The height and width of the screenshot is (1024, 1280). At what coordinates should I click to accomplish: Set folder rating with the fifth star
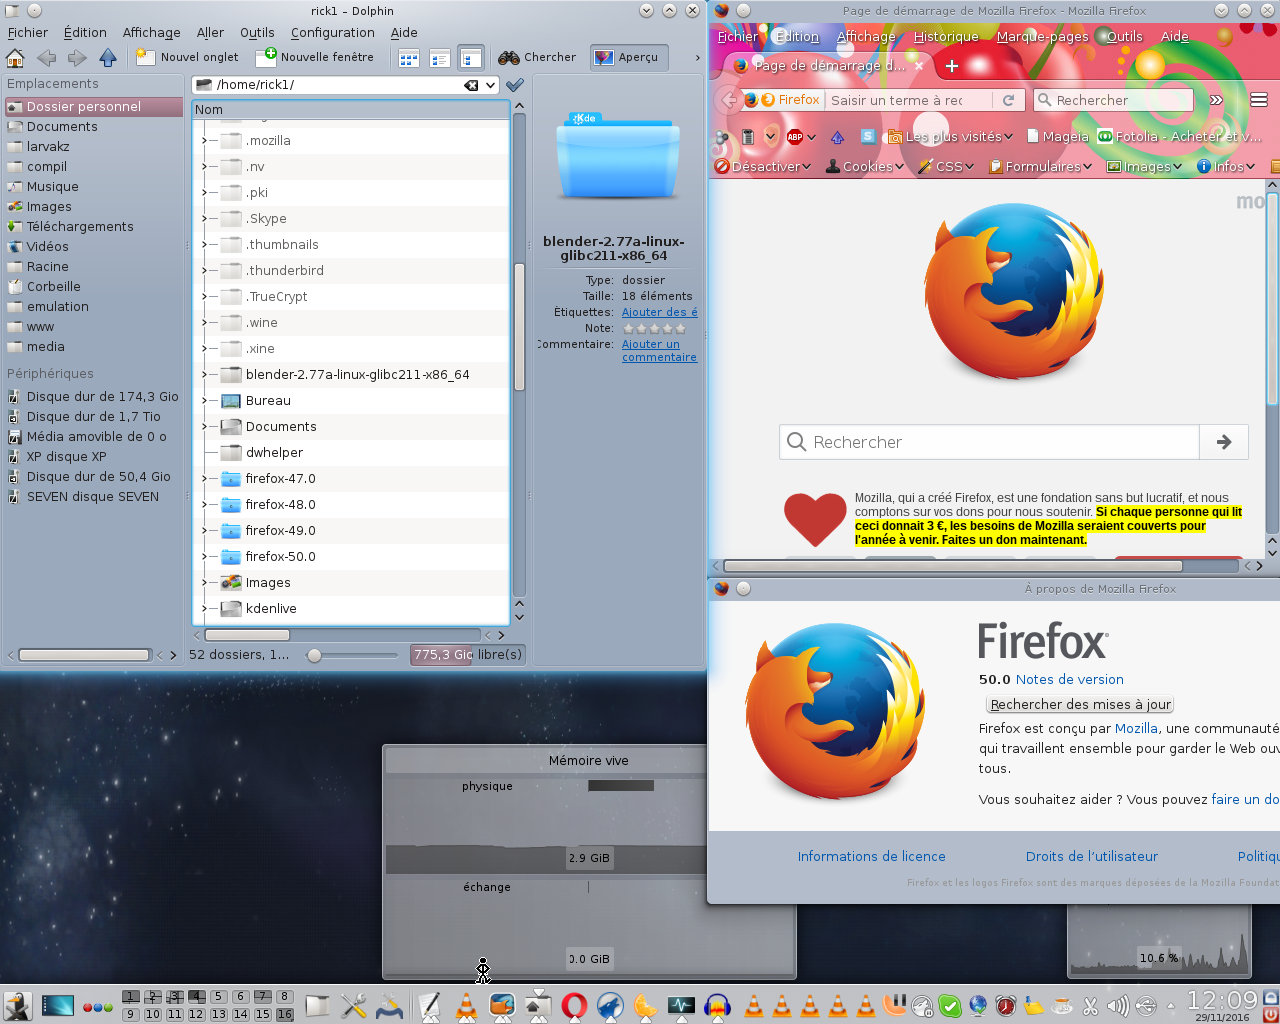[681, 328]
